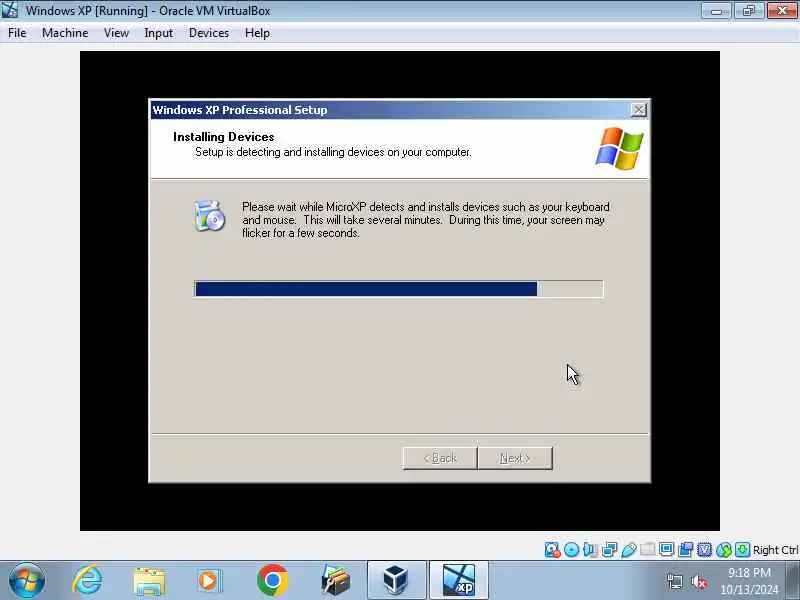Click the shared folders status icon

click(647, 549)
